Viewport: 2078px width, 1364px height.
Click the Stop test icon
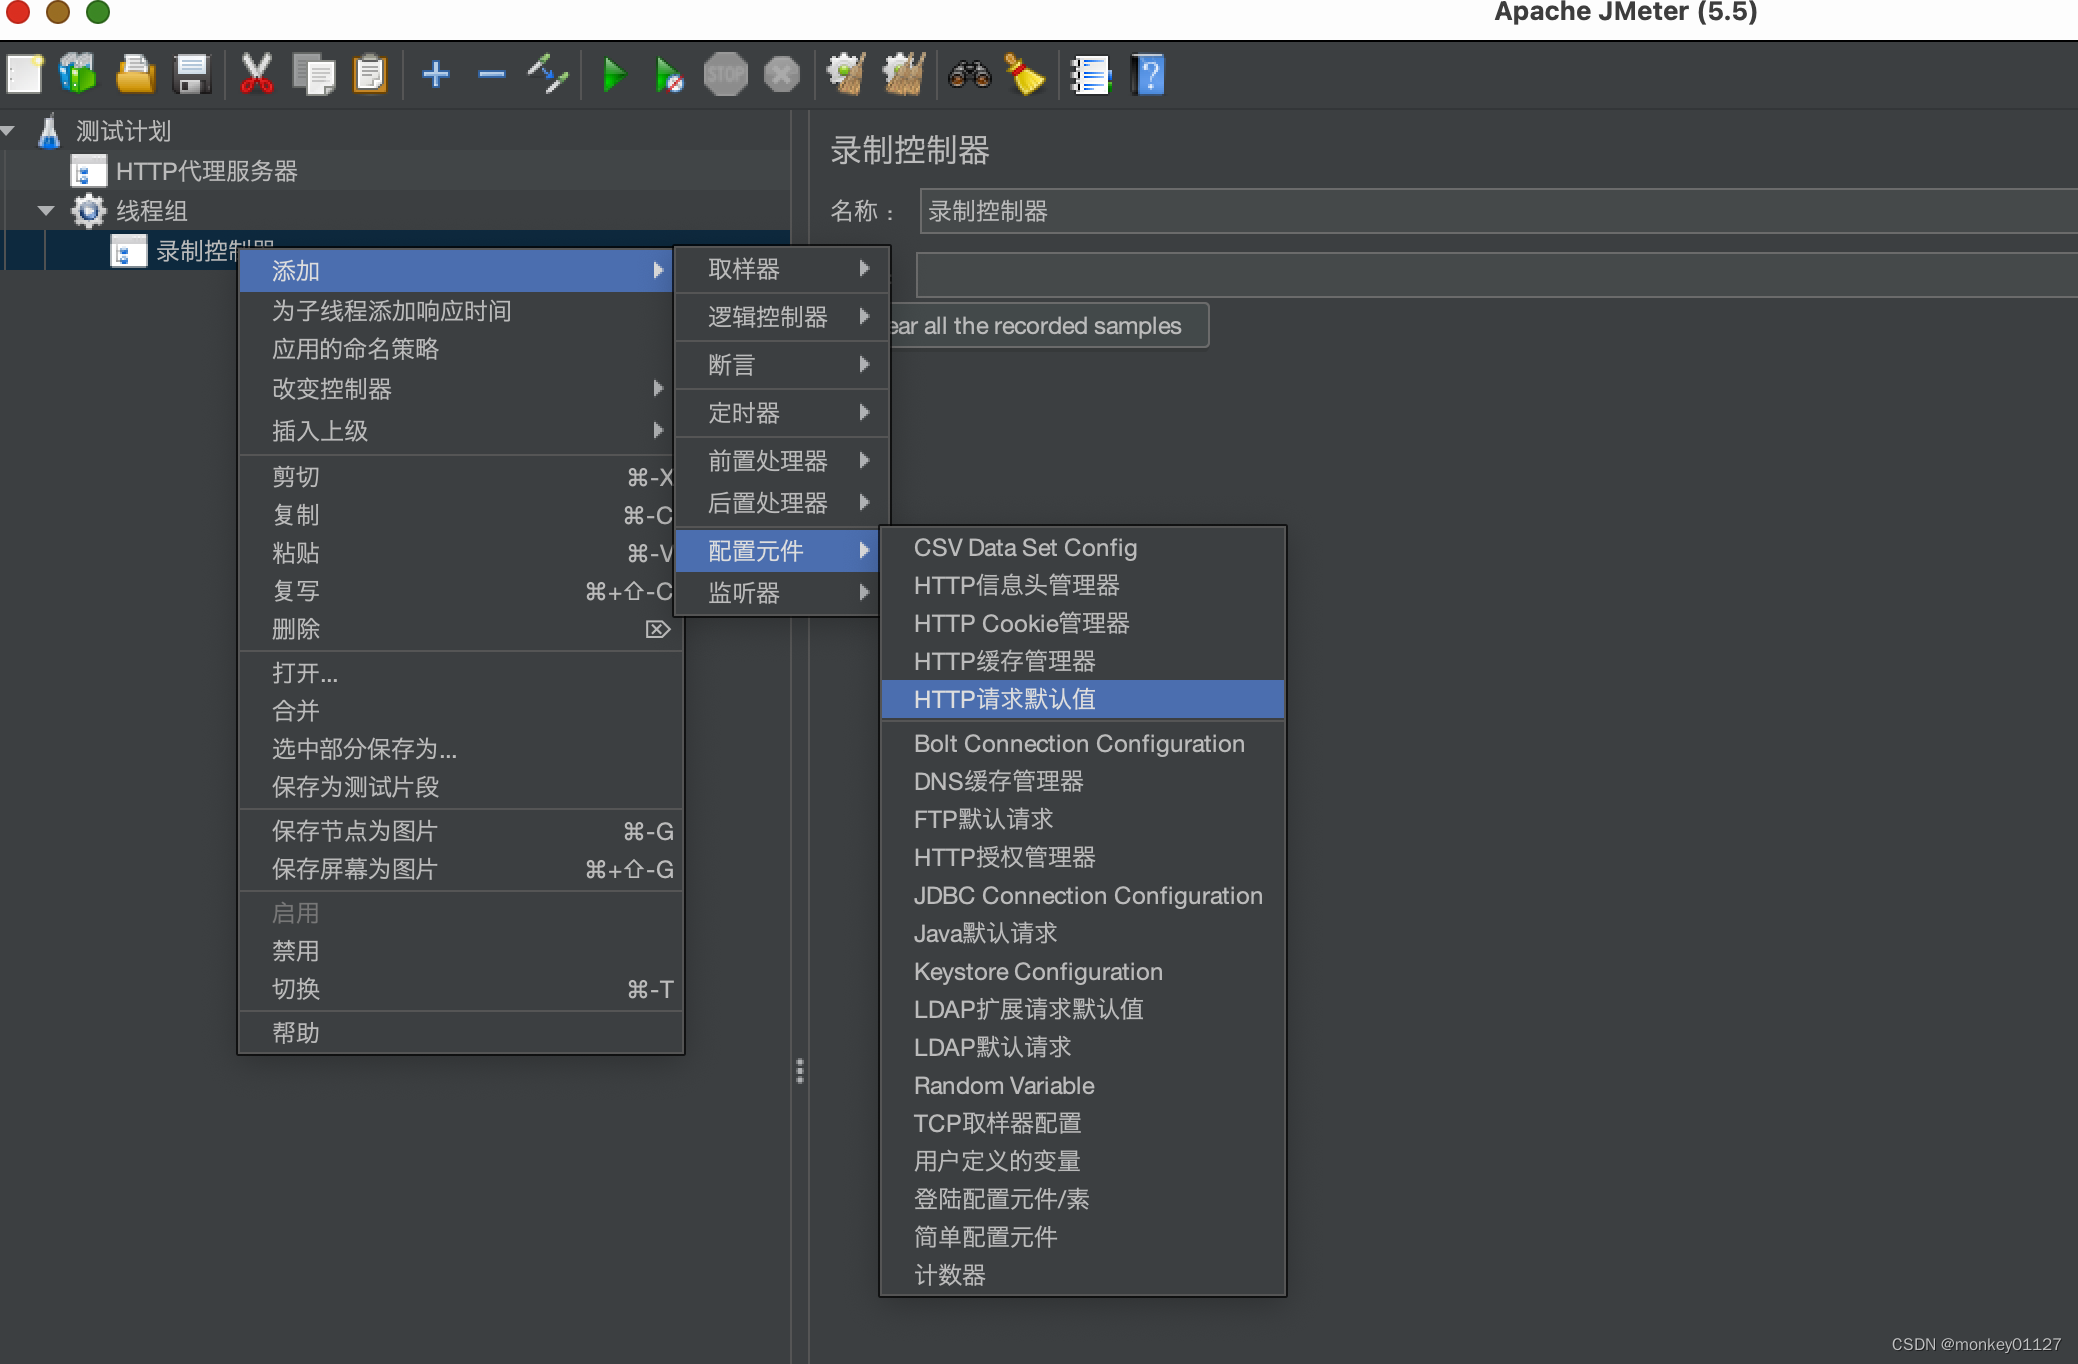click(725, 75)
